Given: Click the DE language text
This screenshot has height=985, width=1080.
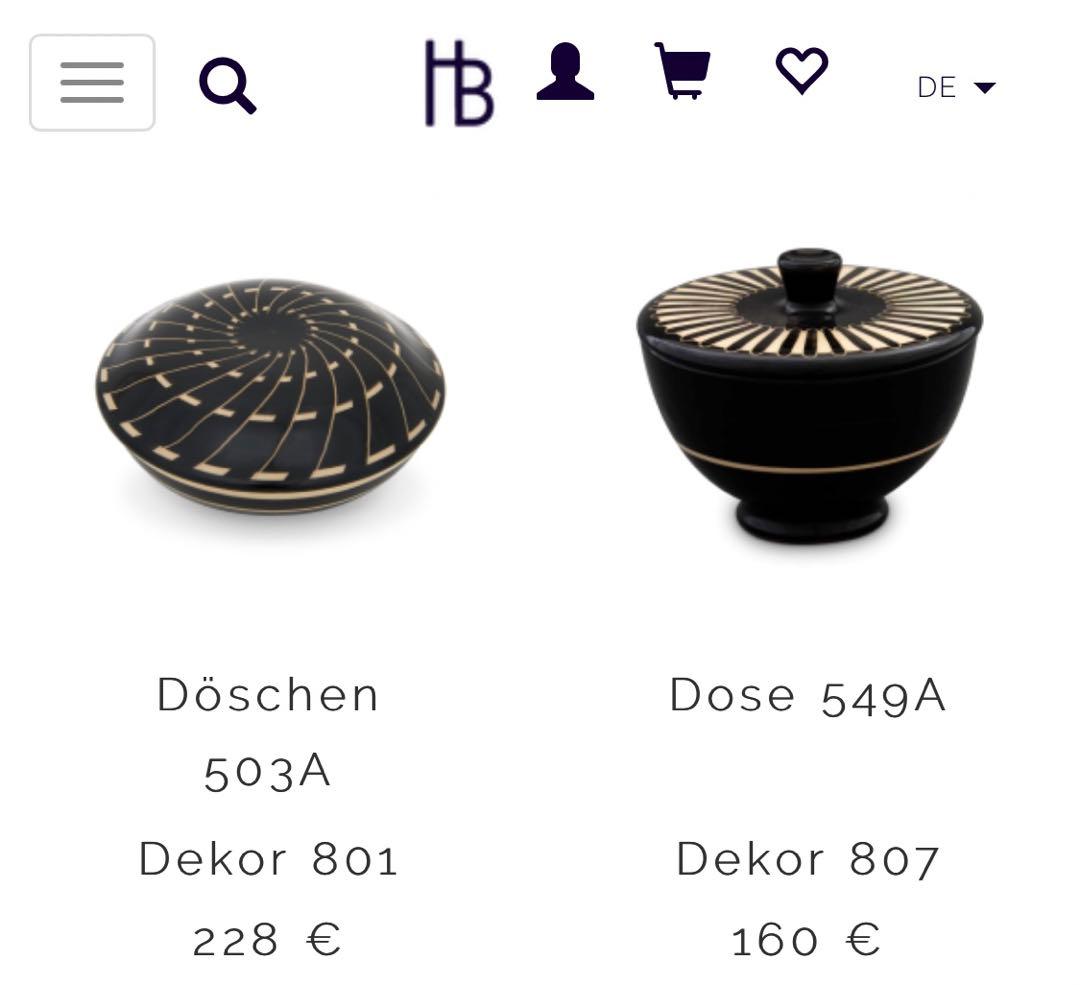Looking at the screenshot, I should tap(936, 87).
